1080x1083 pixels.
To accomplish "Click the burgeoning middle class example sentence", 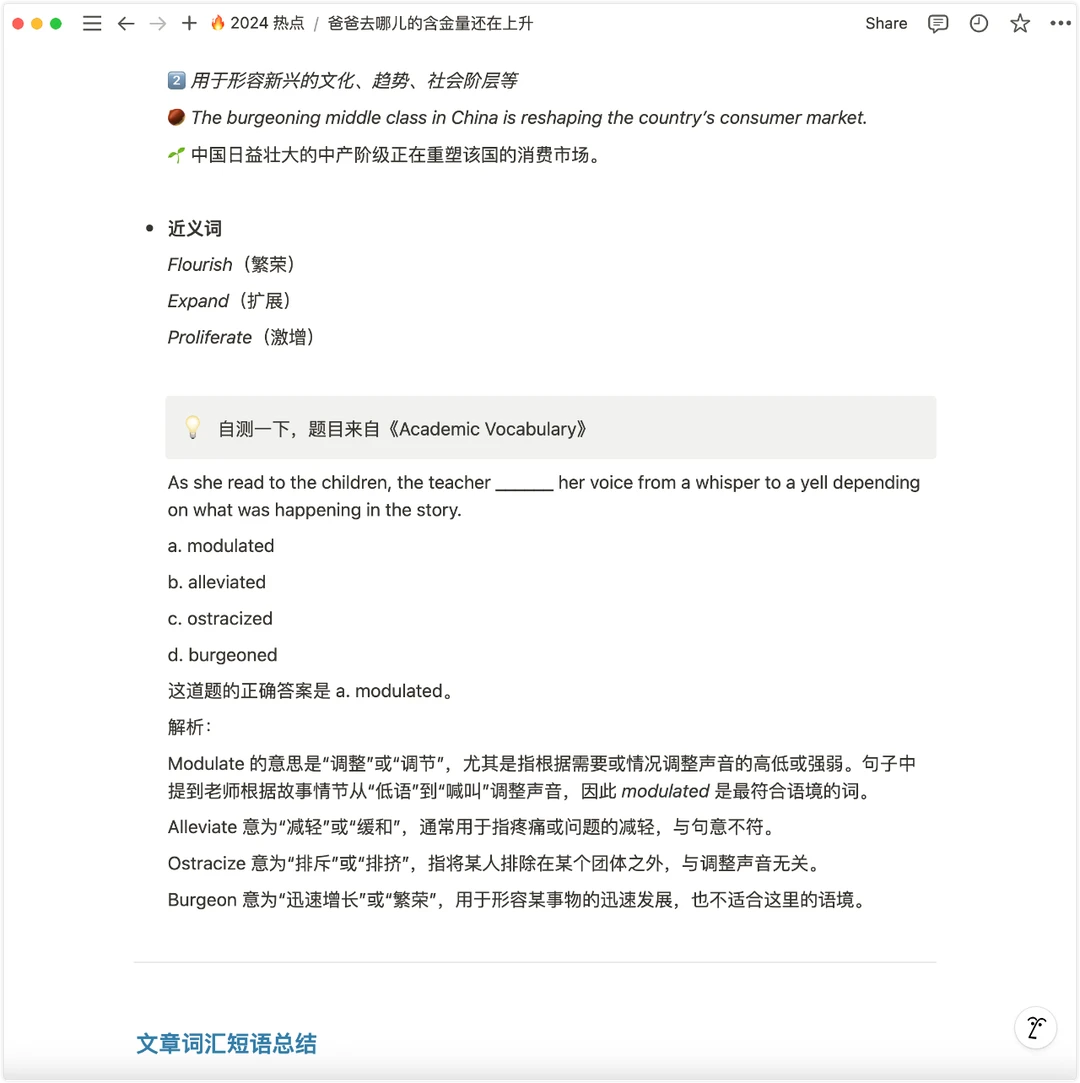I will 529,117.
